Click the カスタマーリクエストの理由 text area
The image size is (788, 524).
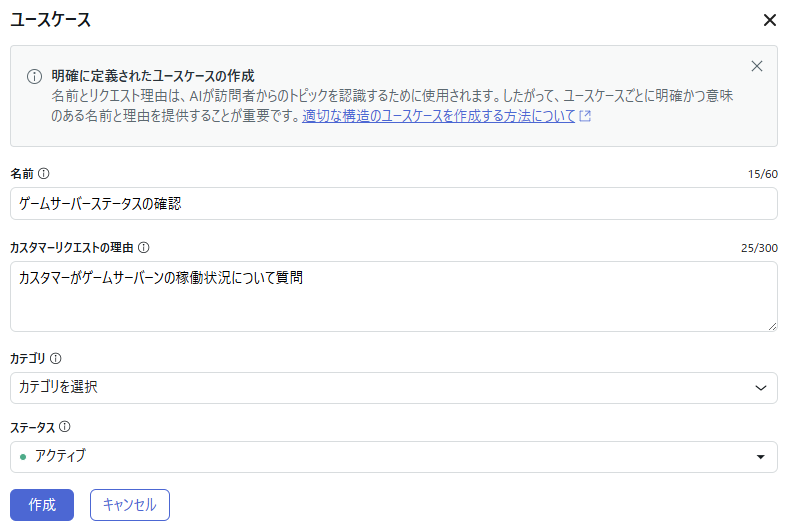(393, 296)
